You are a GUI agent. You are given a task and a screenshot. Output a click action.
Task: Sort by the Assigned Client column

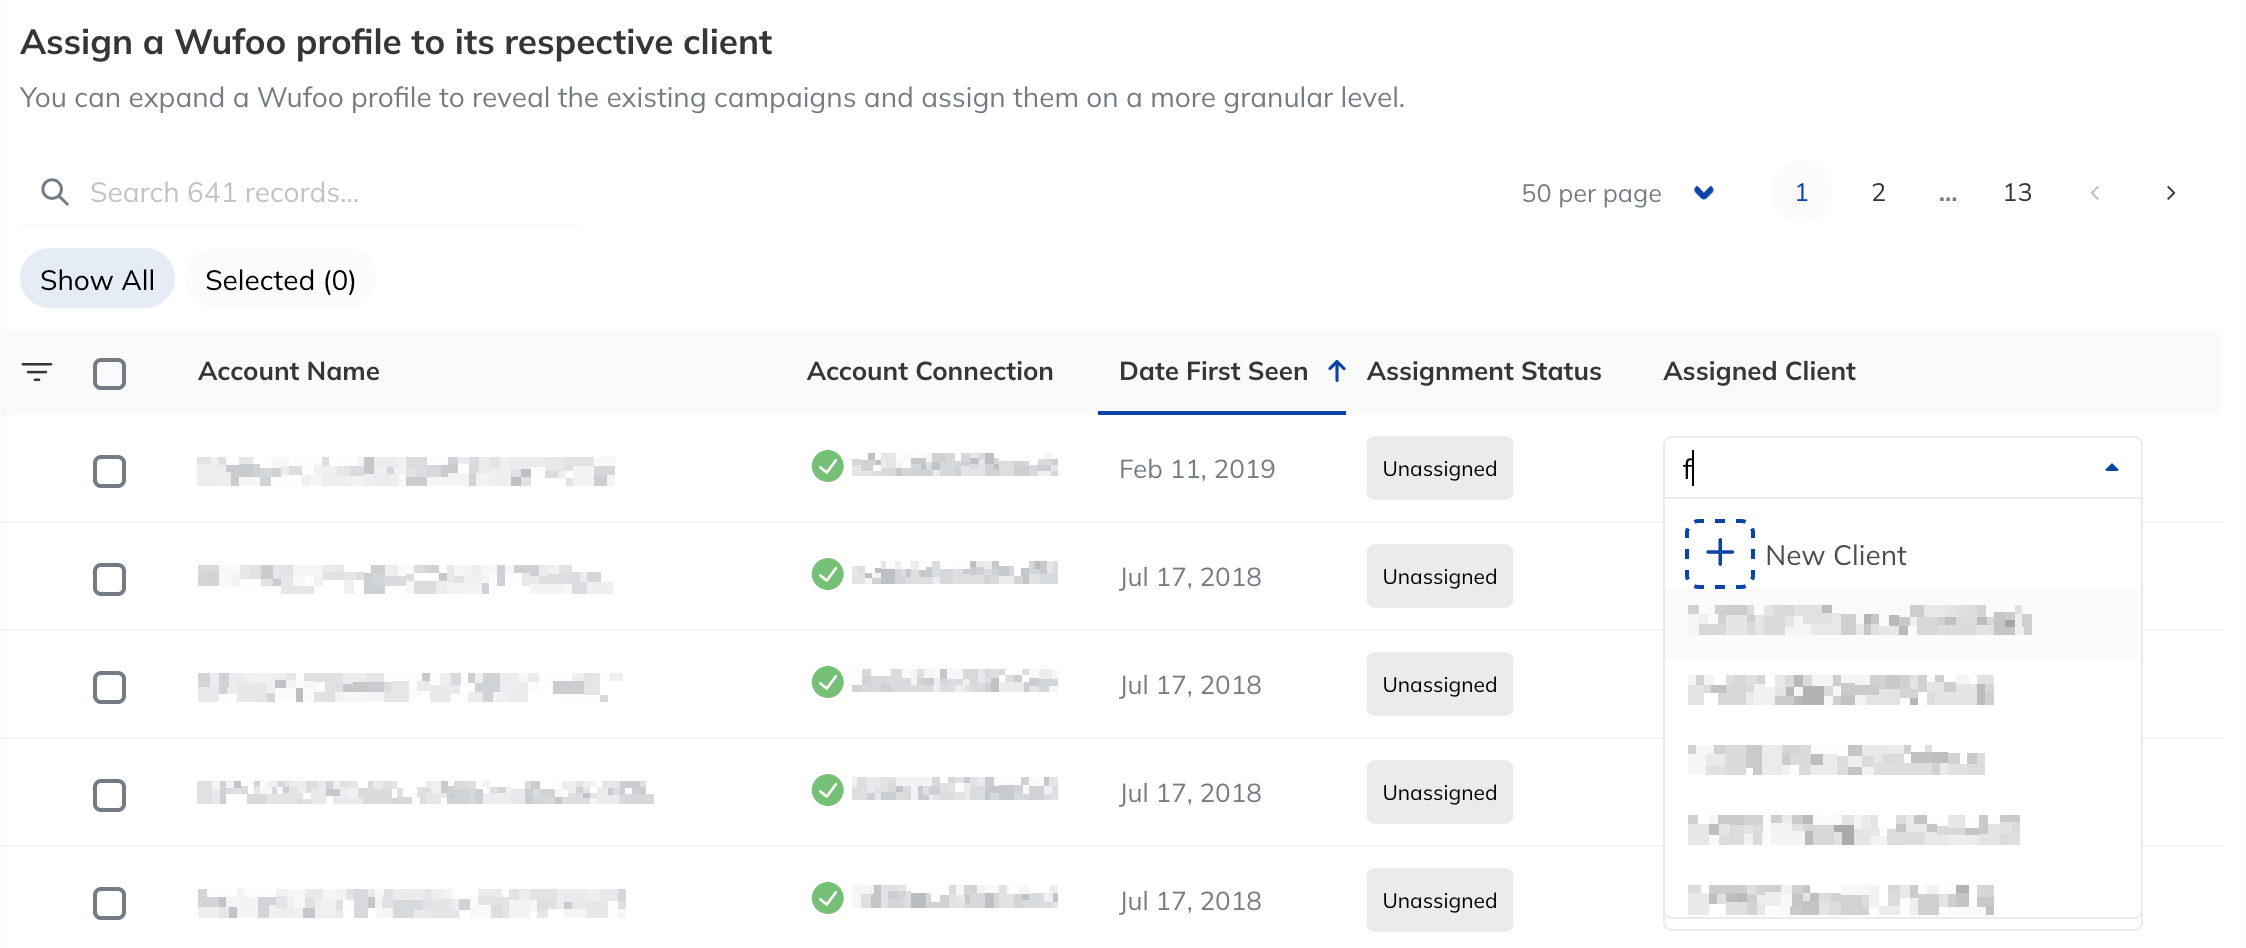click(x=1759, y=371)
